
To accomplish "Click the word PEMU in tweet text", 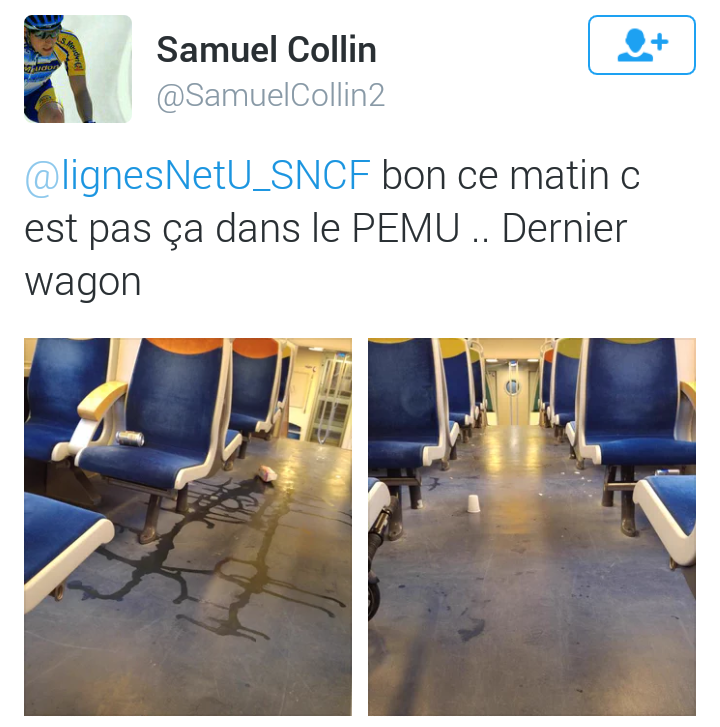I will tap(406, 228).
